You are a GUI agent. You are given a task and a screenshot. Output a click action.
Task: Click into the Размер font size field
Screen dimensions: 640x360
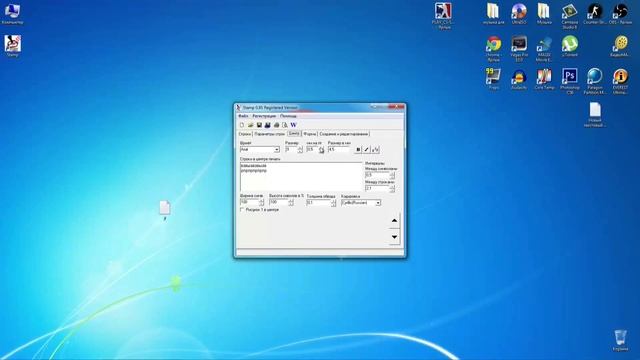pyautogui.click(x=291, y=150)
